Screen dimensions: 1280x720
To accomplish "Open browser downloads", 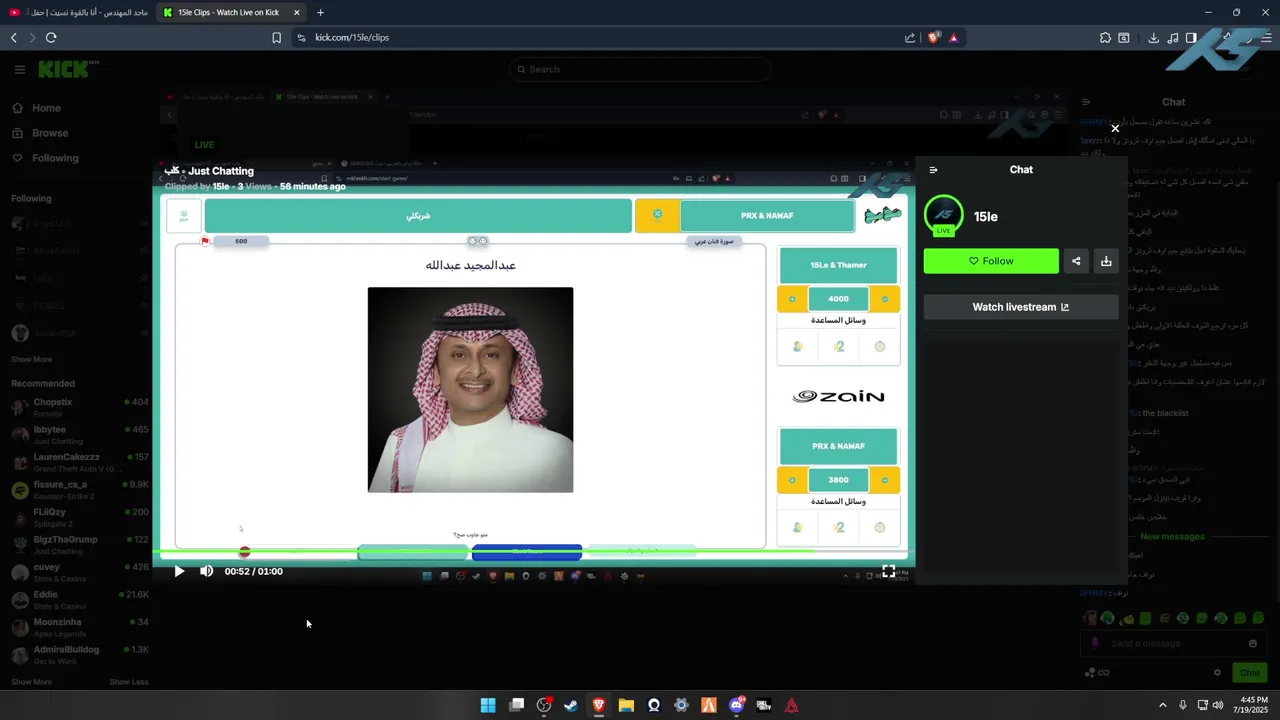I will (1153, 37).
